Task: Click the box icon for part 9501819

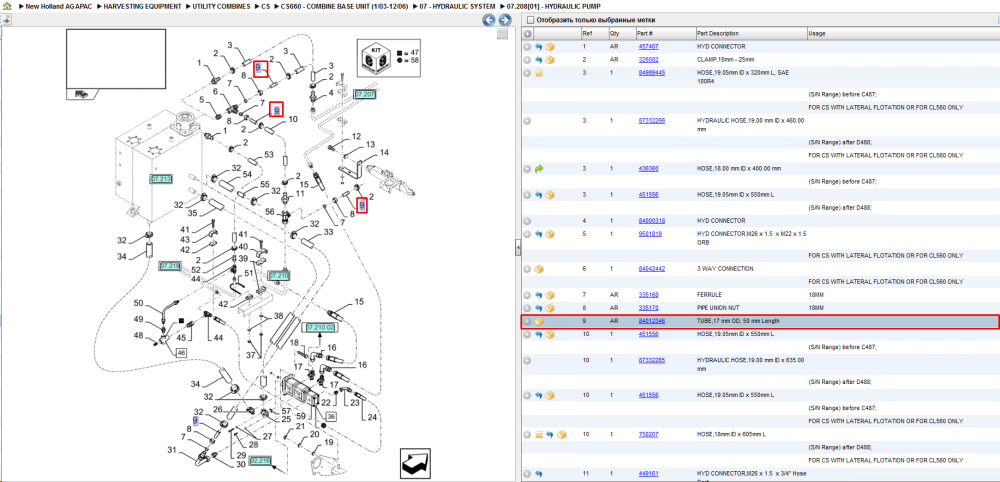Action: pos(550,234)
